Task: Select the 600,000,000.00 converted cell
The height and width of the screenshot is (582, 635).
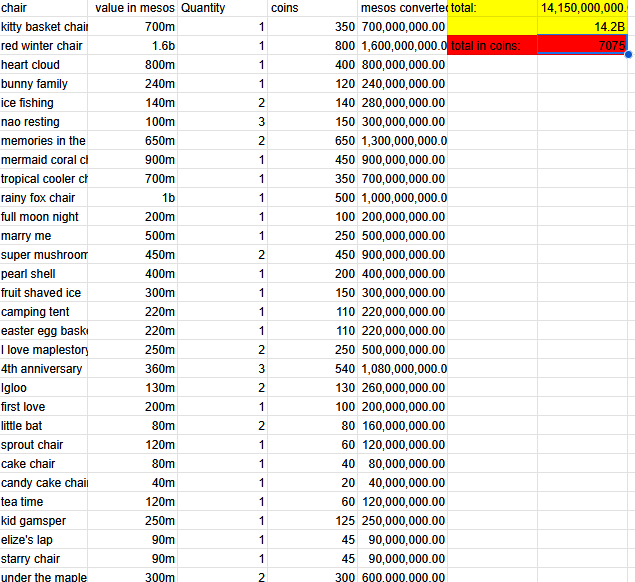Action: coord(403,576)
